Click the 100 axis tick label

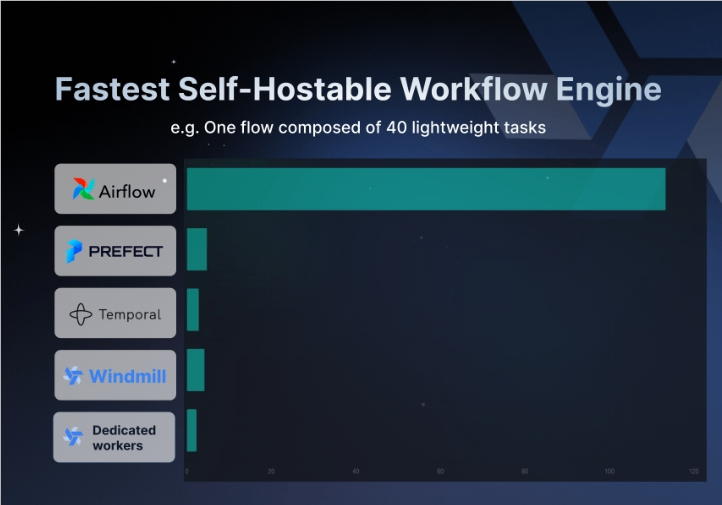coord(609,471)
